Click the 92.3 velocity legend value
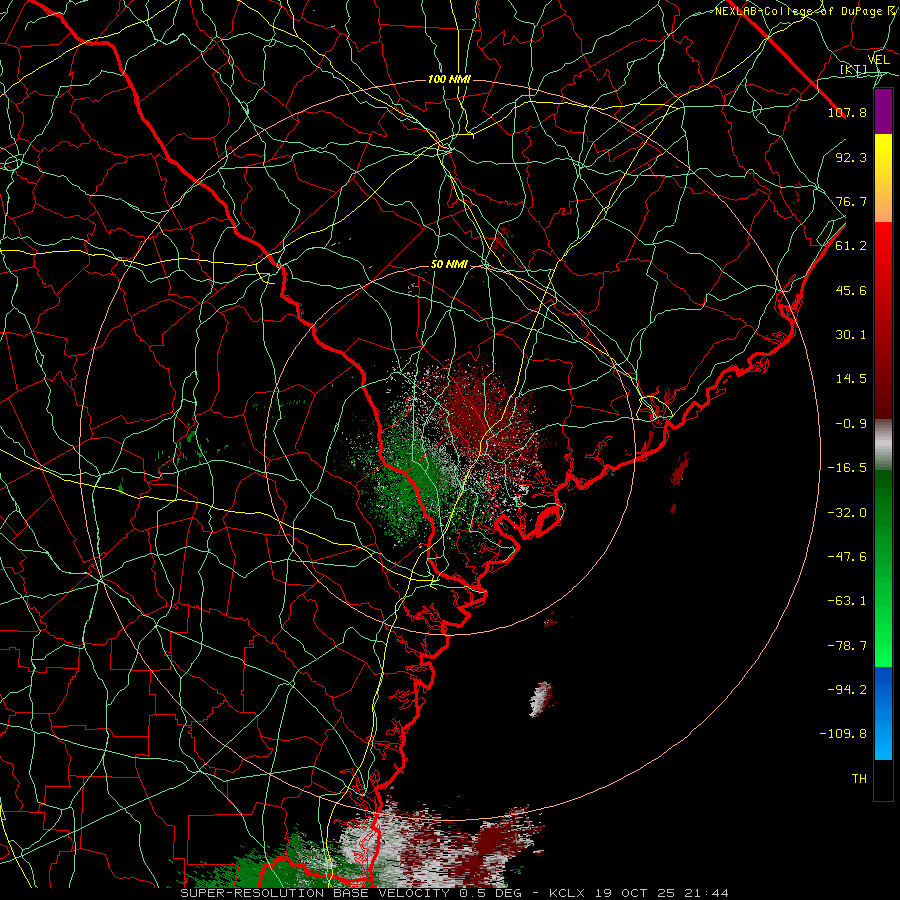The height and width of the screenshot is (900, 900). pyautogui.click(x=851, y=157)
